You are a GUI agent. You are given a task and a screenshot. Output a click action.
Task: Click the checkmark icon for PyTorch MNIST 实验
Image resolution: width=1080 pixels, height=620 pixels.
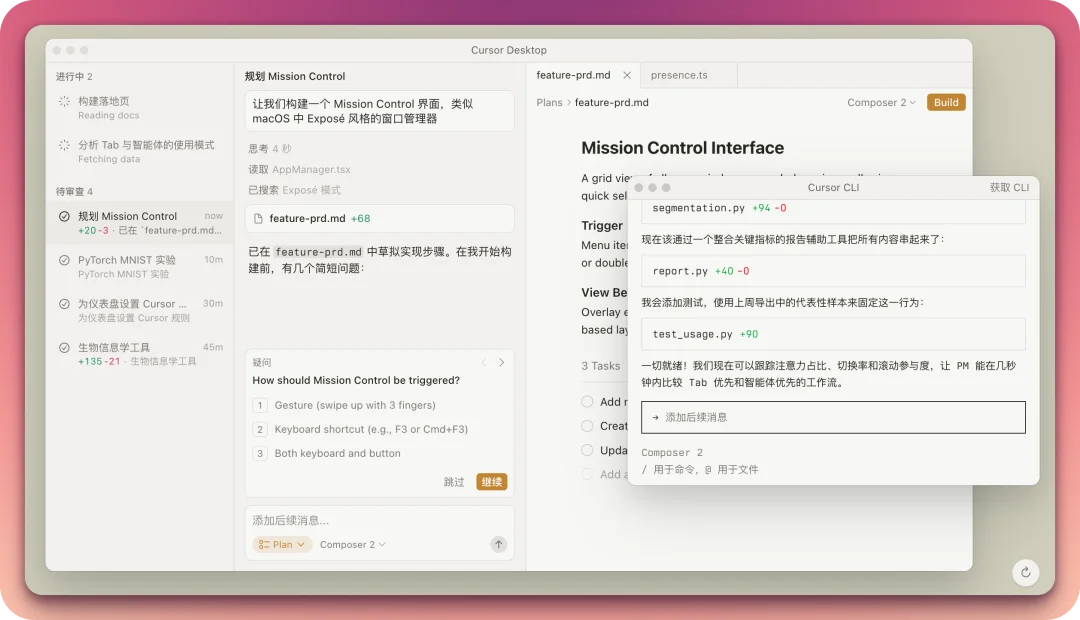[x=64, y=260]
